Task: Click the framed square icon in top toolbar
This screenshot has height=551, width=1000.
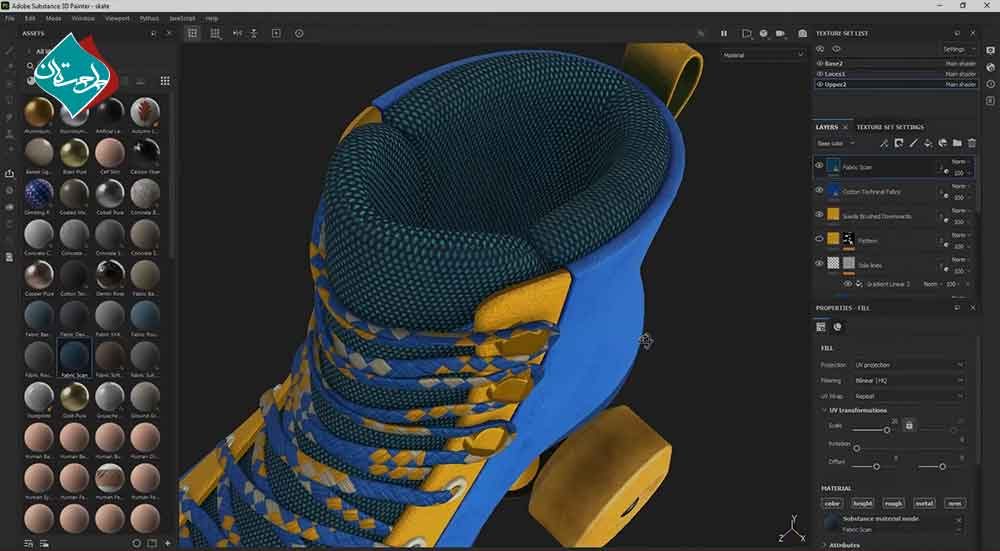Action: tap(276, 33)
